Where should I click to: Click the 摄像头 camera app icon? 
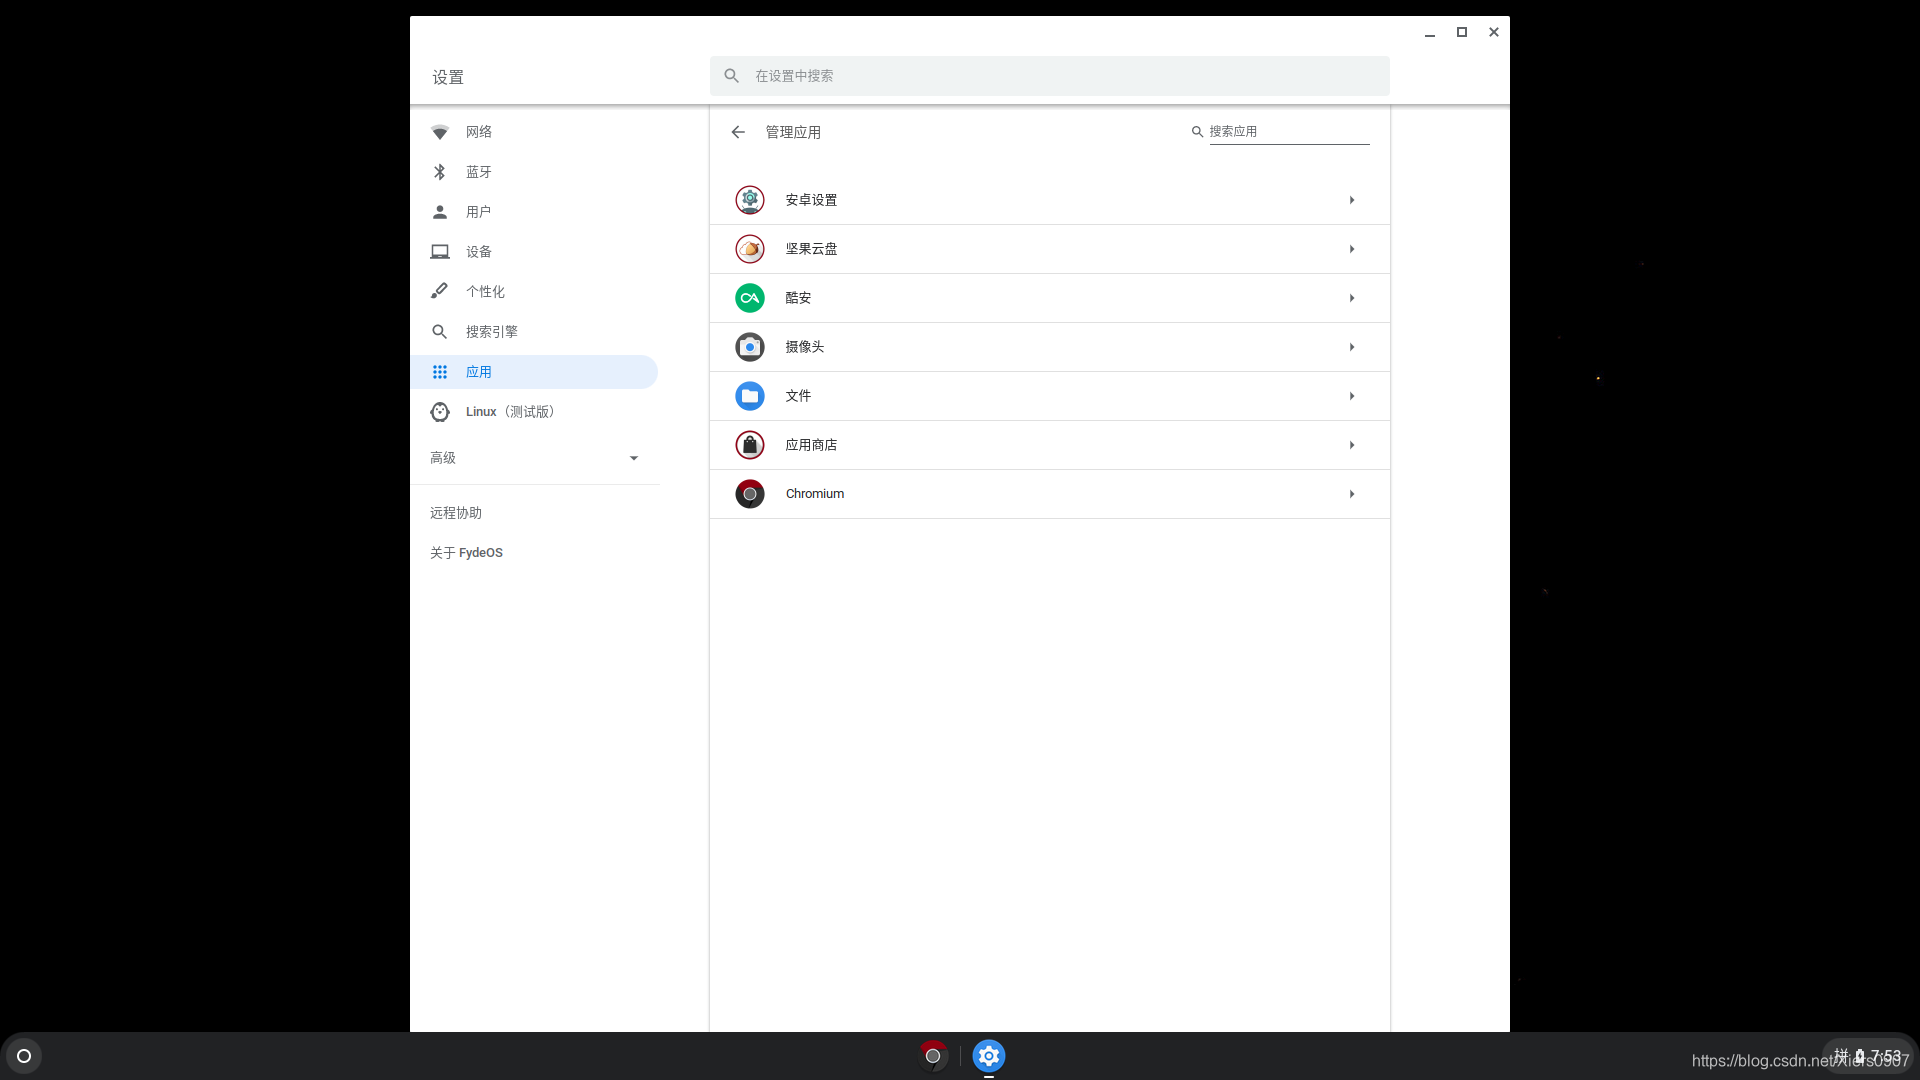[749, 347]
